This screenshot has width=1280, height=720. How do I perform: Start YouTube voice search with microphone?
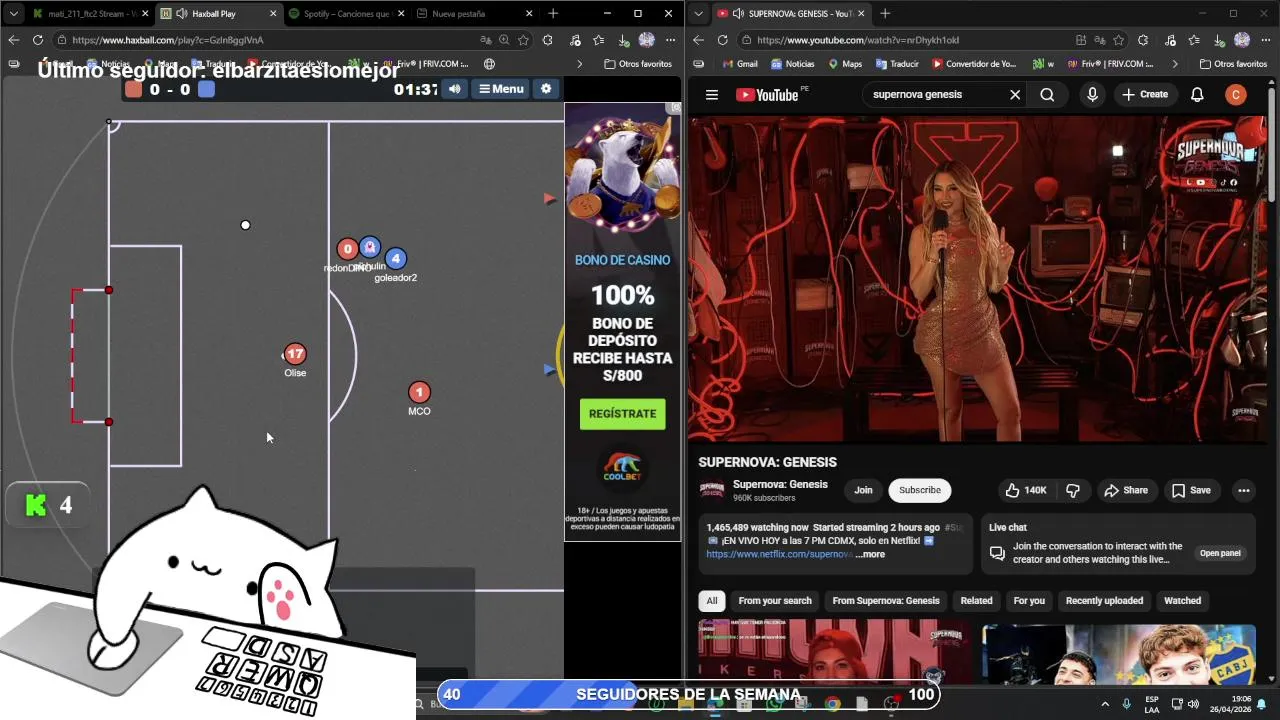pos(1092,95)
